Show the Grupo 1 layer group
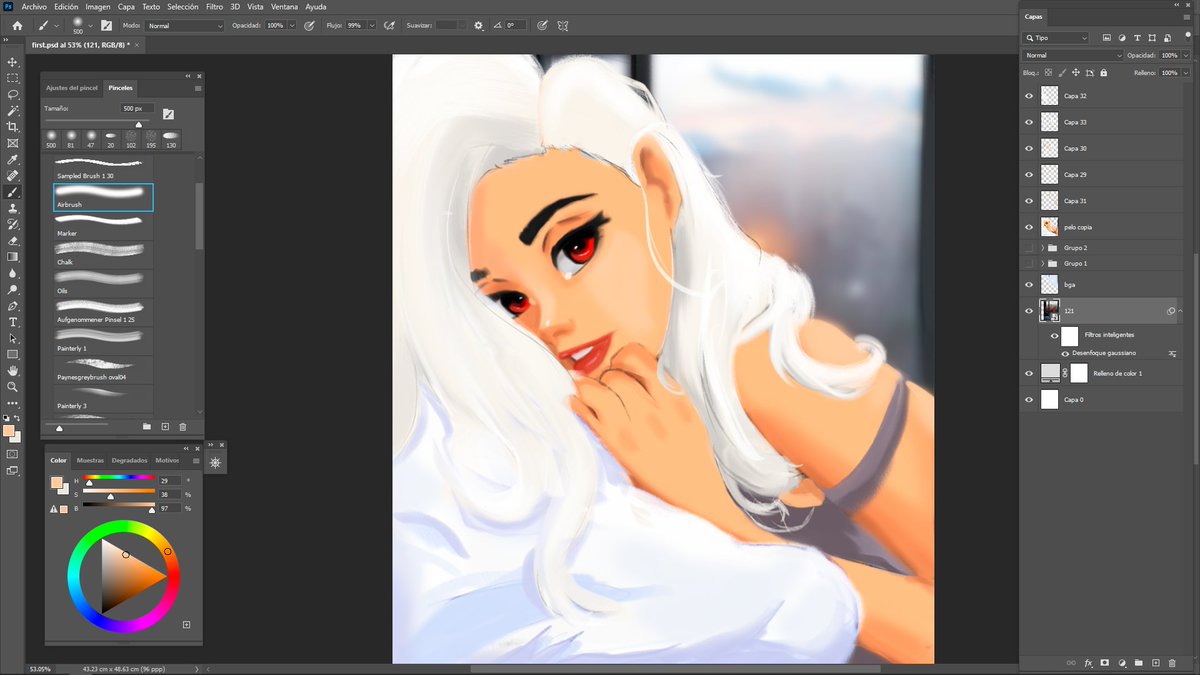The image size is (1200, 675). pos(1029,263)
